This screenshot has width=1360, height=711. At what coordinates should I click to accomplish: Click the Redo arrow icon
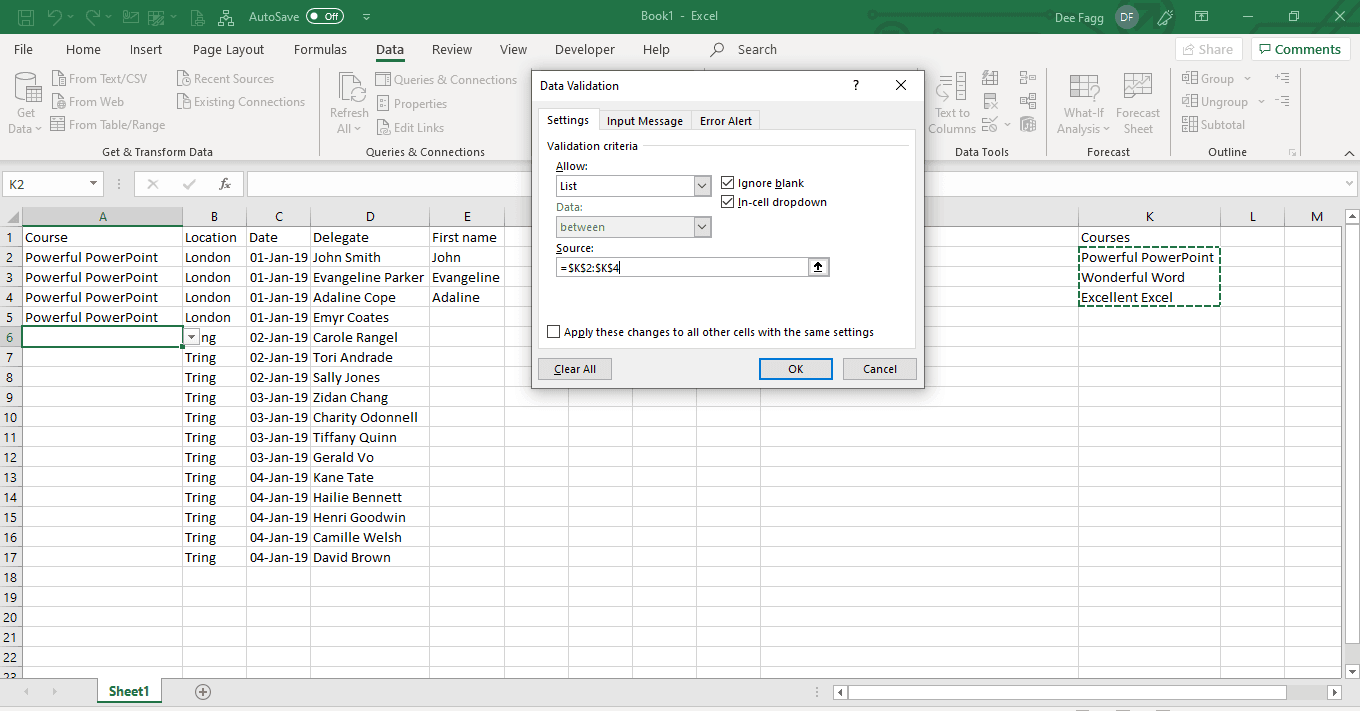coord(93,17)
